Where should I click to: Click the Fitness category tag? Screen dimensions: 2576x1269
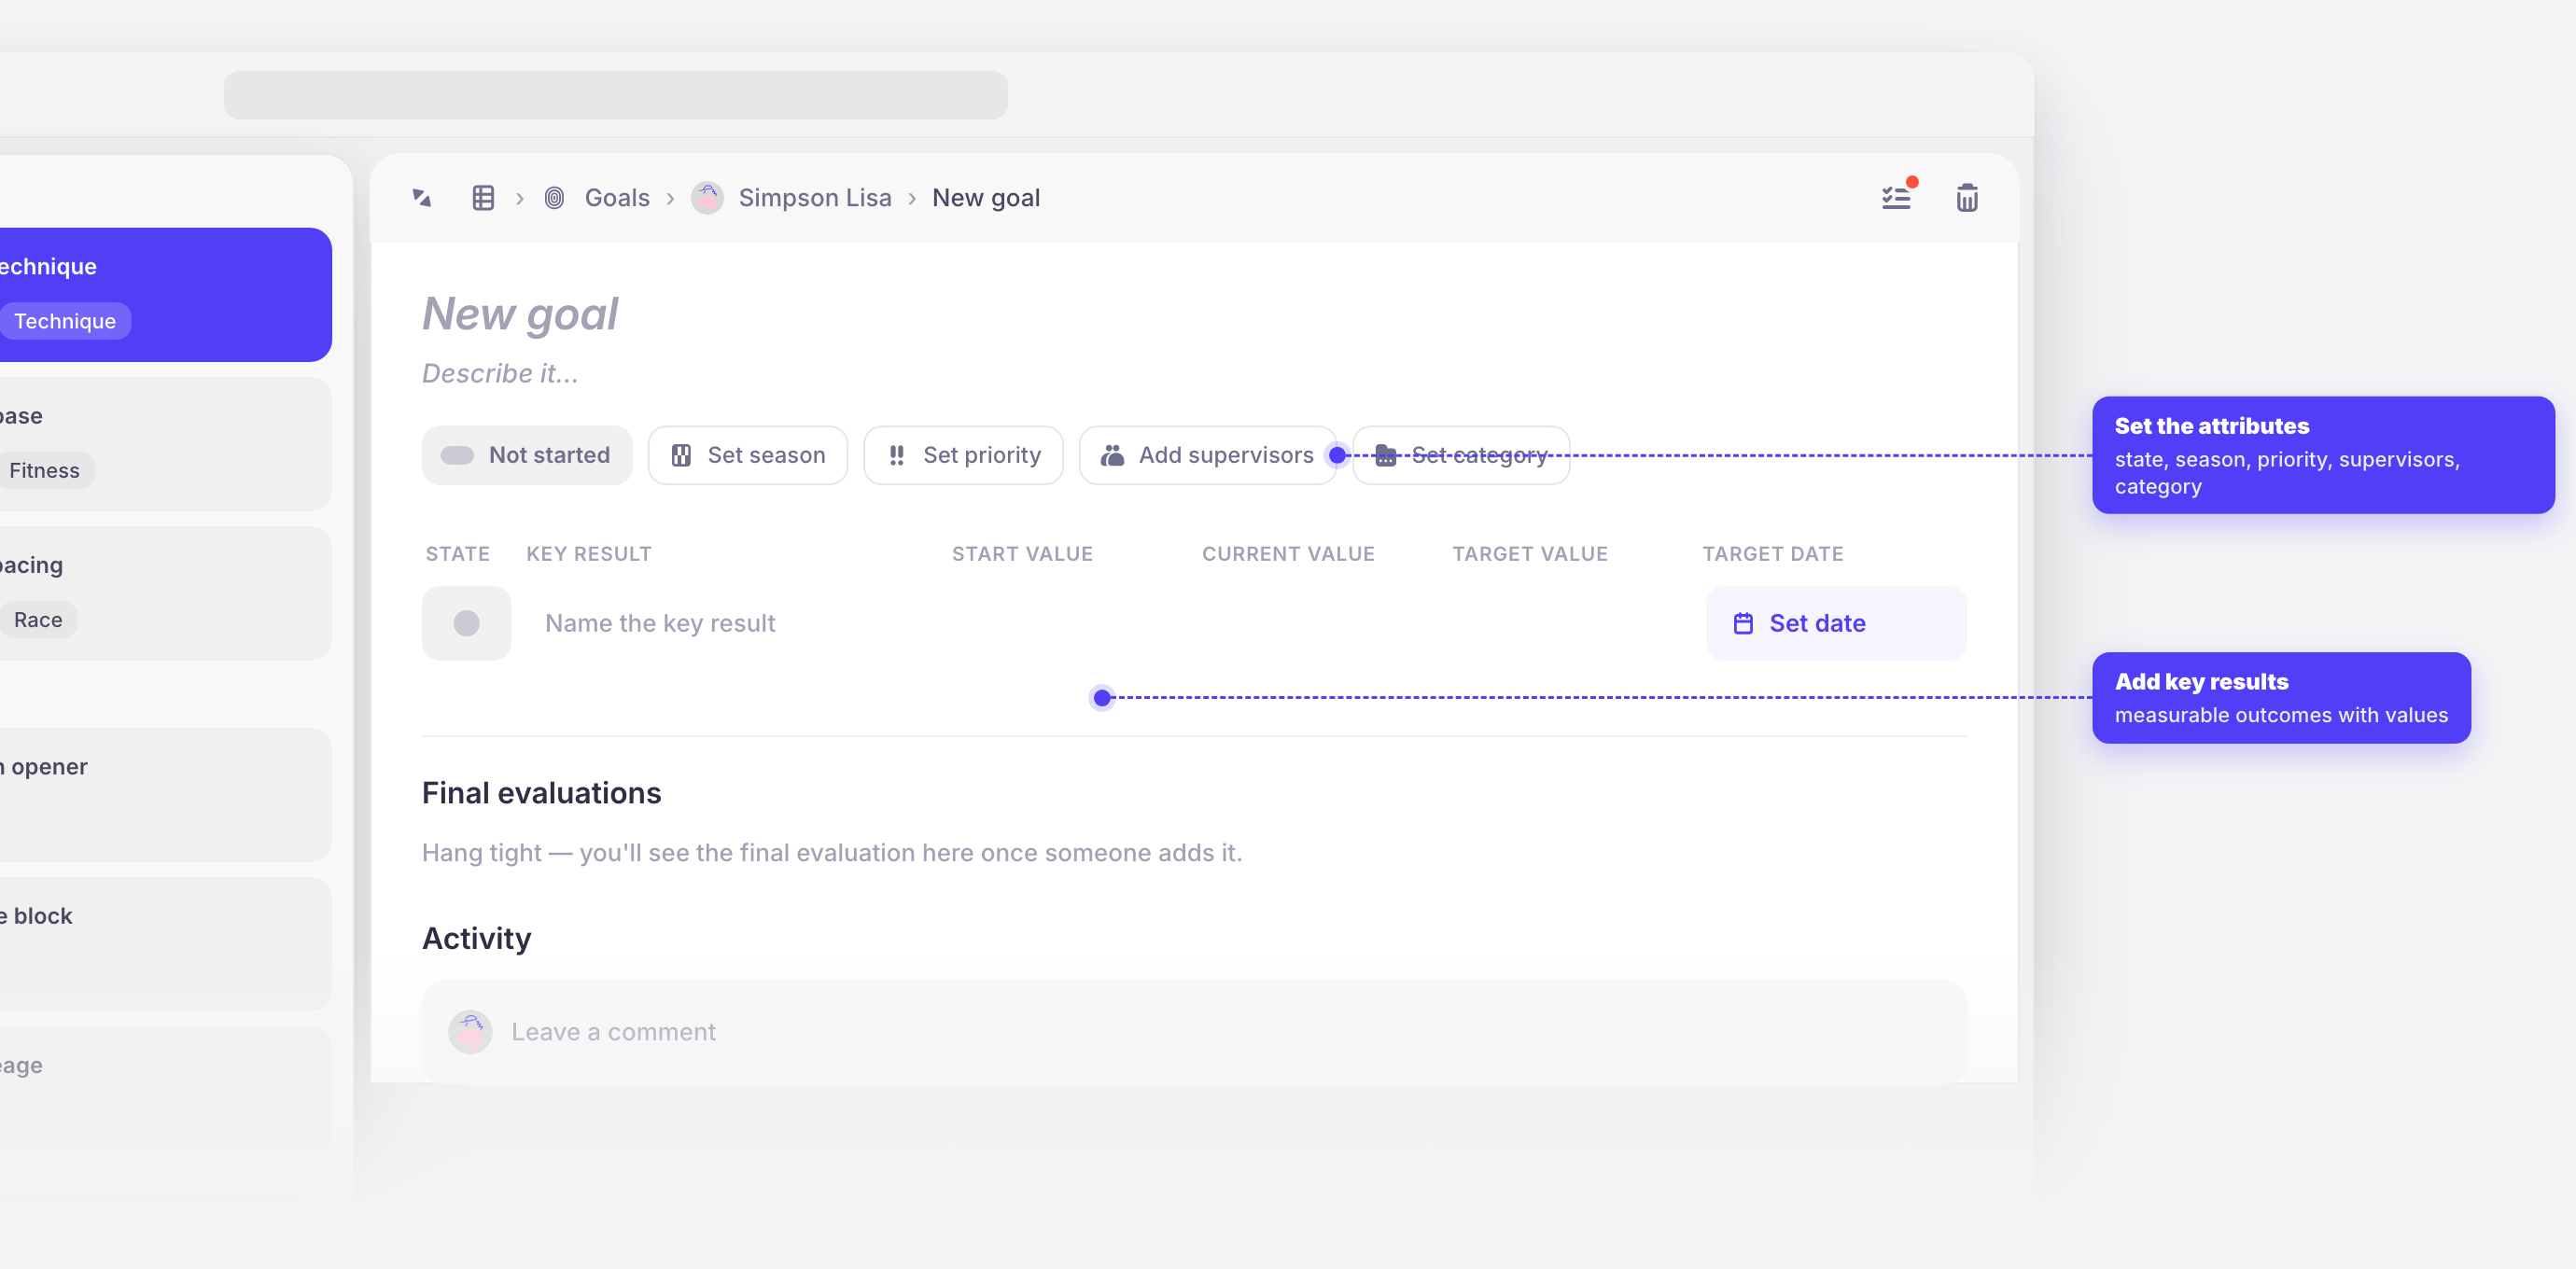pos(45,470)
